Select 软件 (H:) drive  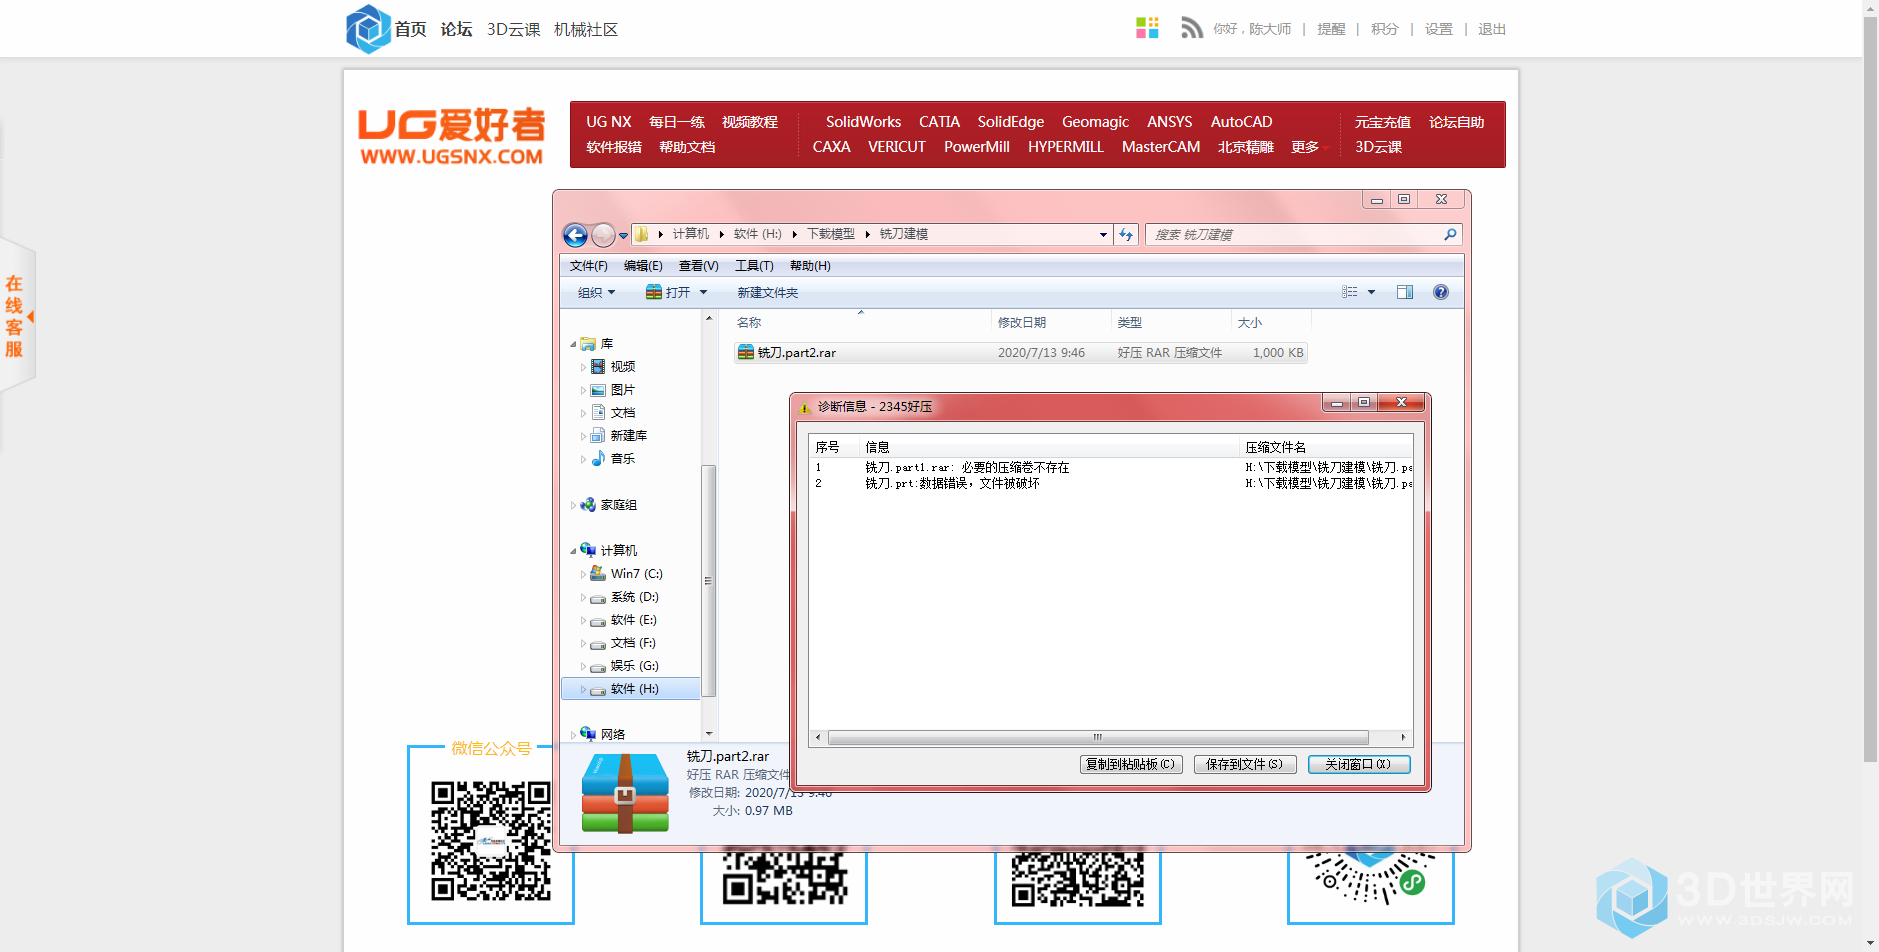(x=630, y=689)
